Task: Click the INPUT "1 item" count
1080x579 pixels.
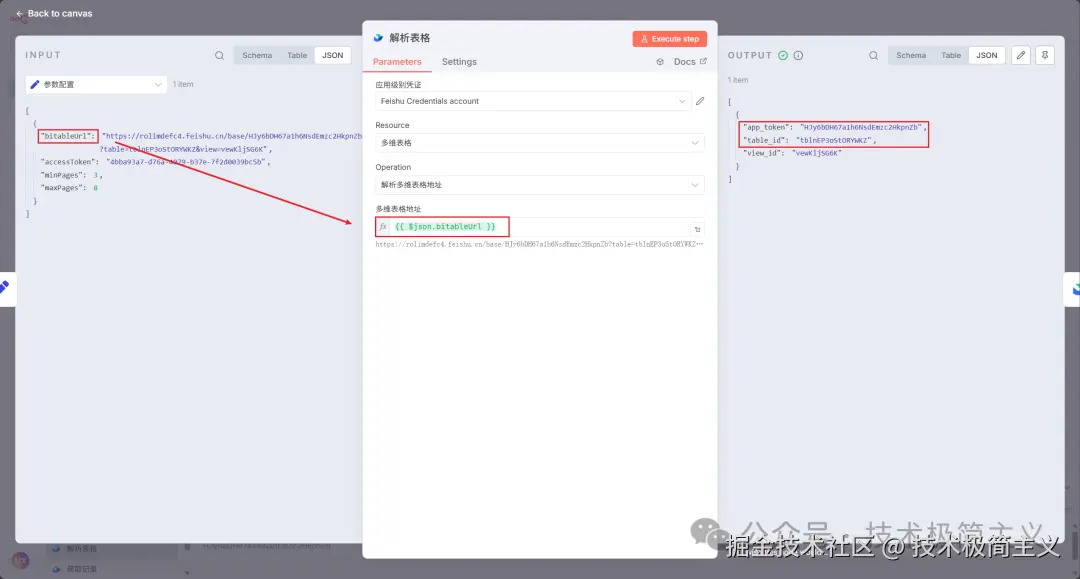Action: pyautogui.click(x=183, y=84)
